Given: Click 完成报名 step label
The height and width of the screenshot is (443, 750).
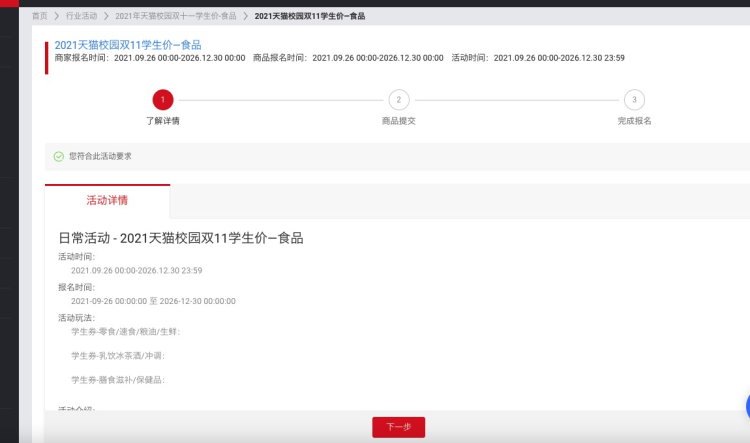Looking at the screenshot, I should pos(634,121).
